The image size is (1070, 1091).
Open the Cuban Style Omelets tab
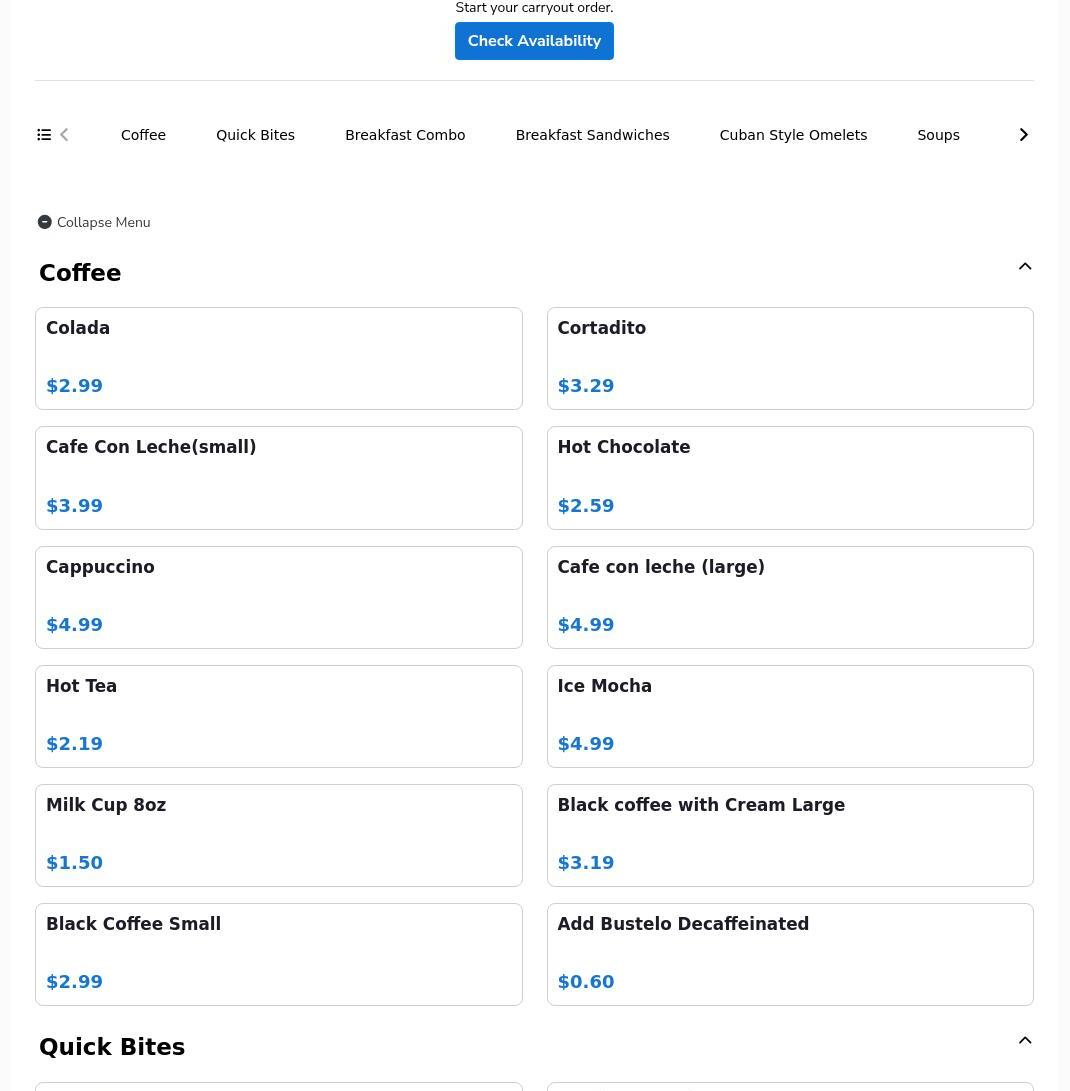point(793,135)
